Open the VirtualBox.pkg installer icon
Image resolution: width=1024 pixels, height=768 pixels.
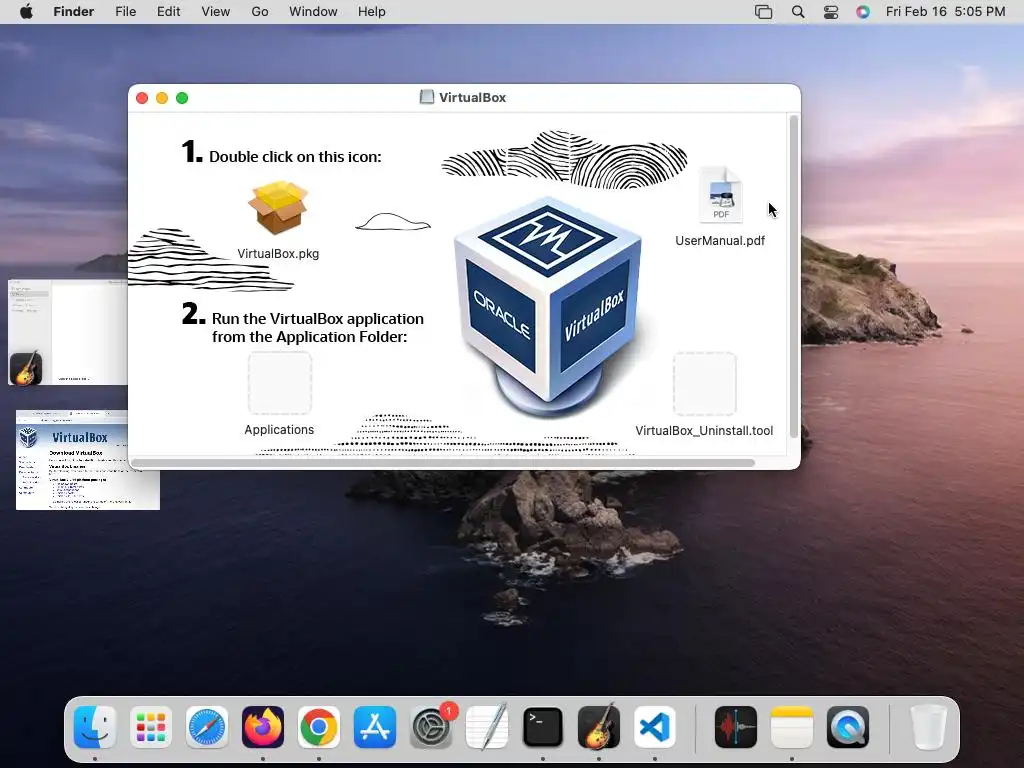click(278, 208)
